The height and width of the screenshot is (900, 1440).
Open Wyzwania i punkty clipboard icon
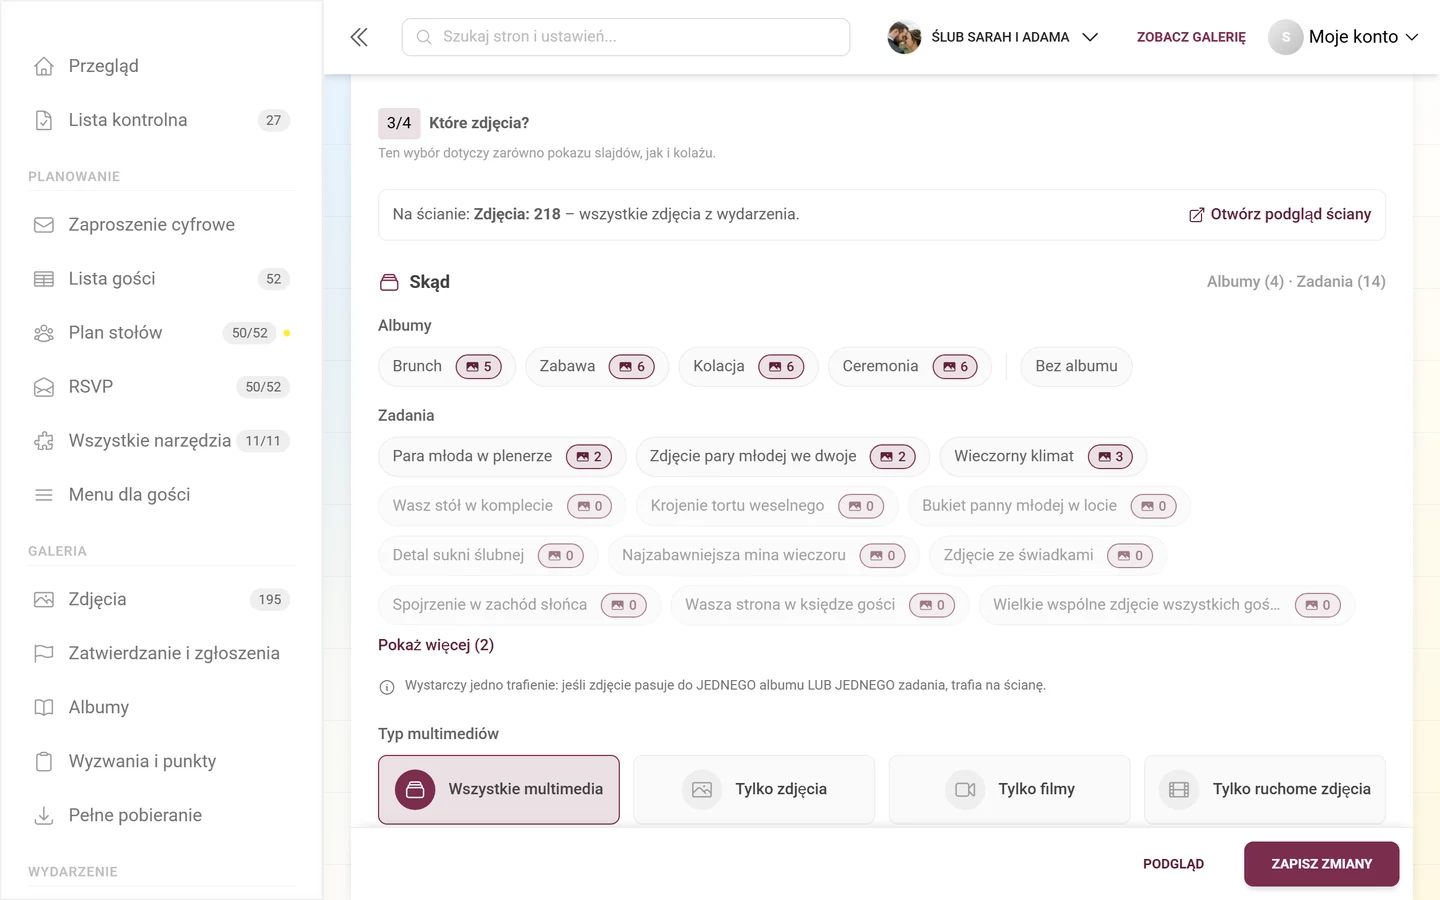click(x=44, y=762)
